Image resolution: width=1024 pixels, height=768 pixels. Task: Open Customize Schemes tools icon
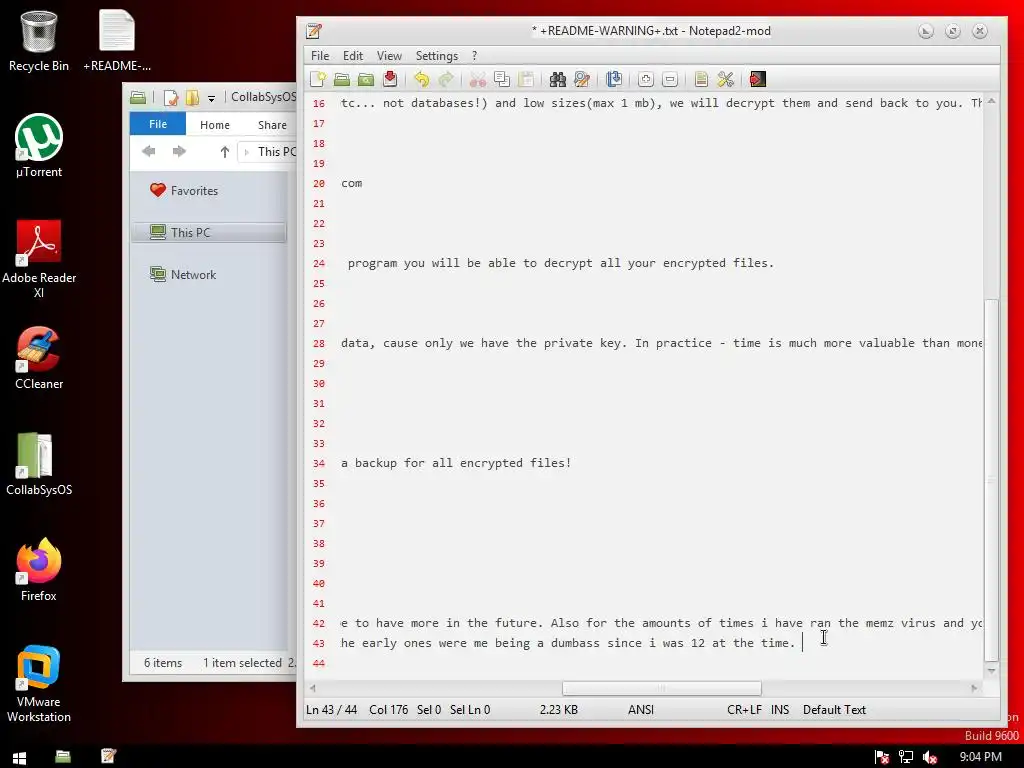pyautogui.click(x=726, y=80)
